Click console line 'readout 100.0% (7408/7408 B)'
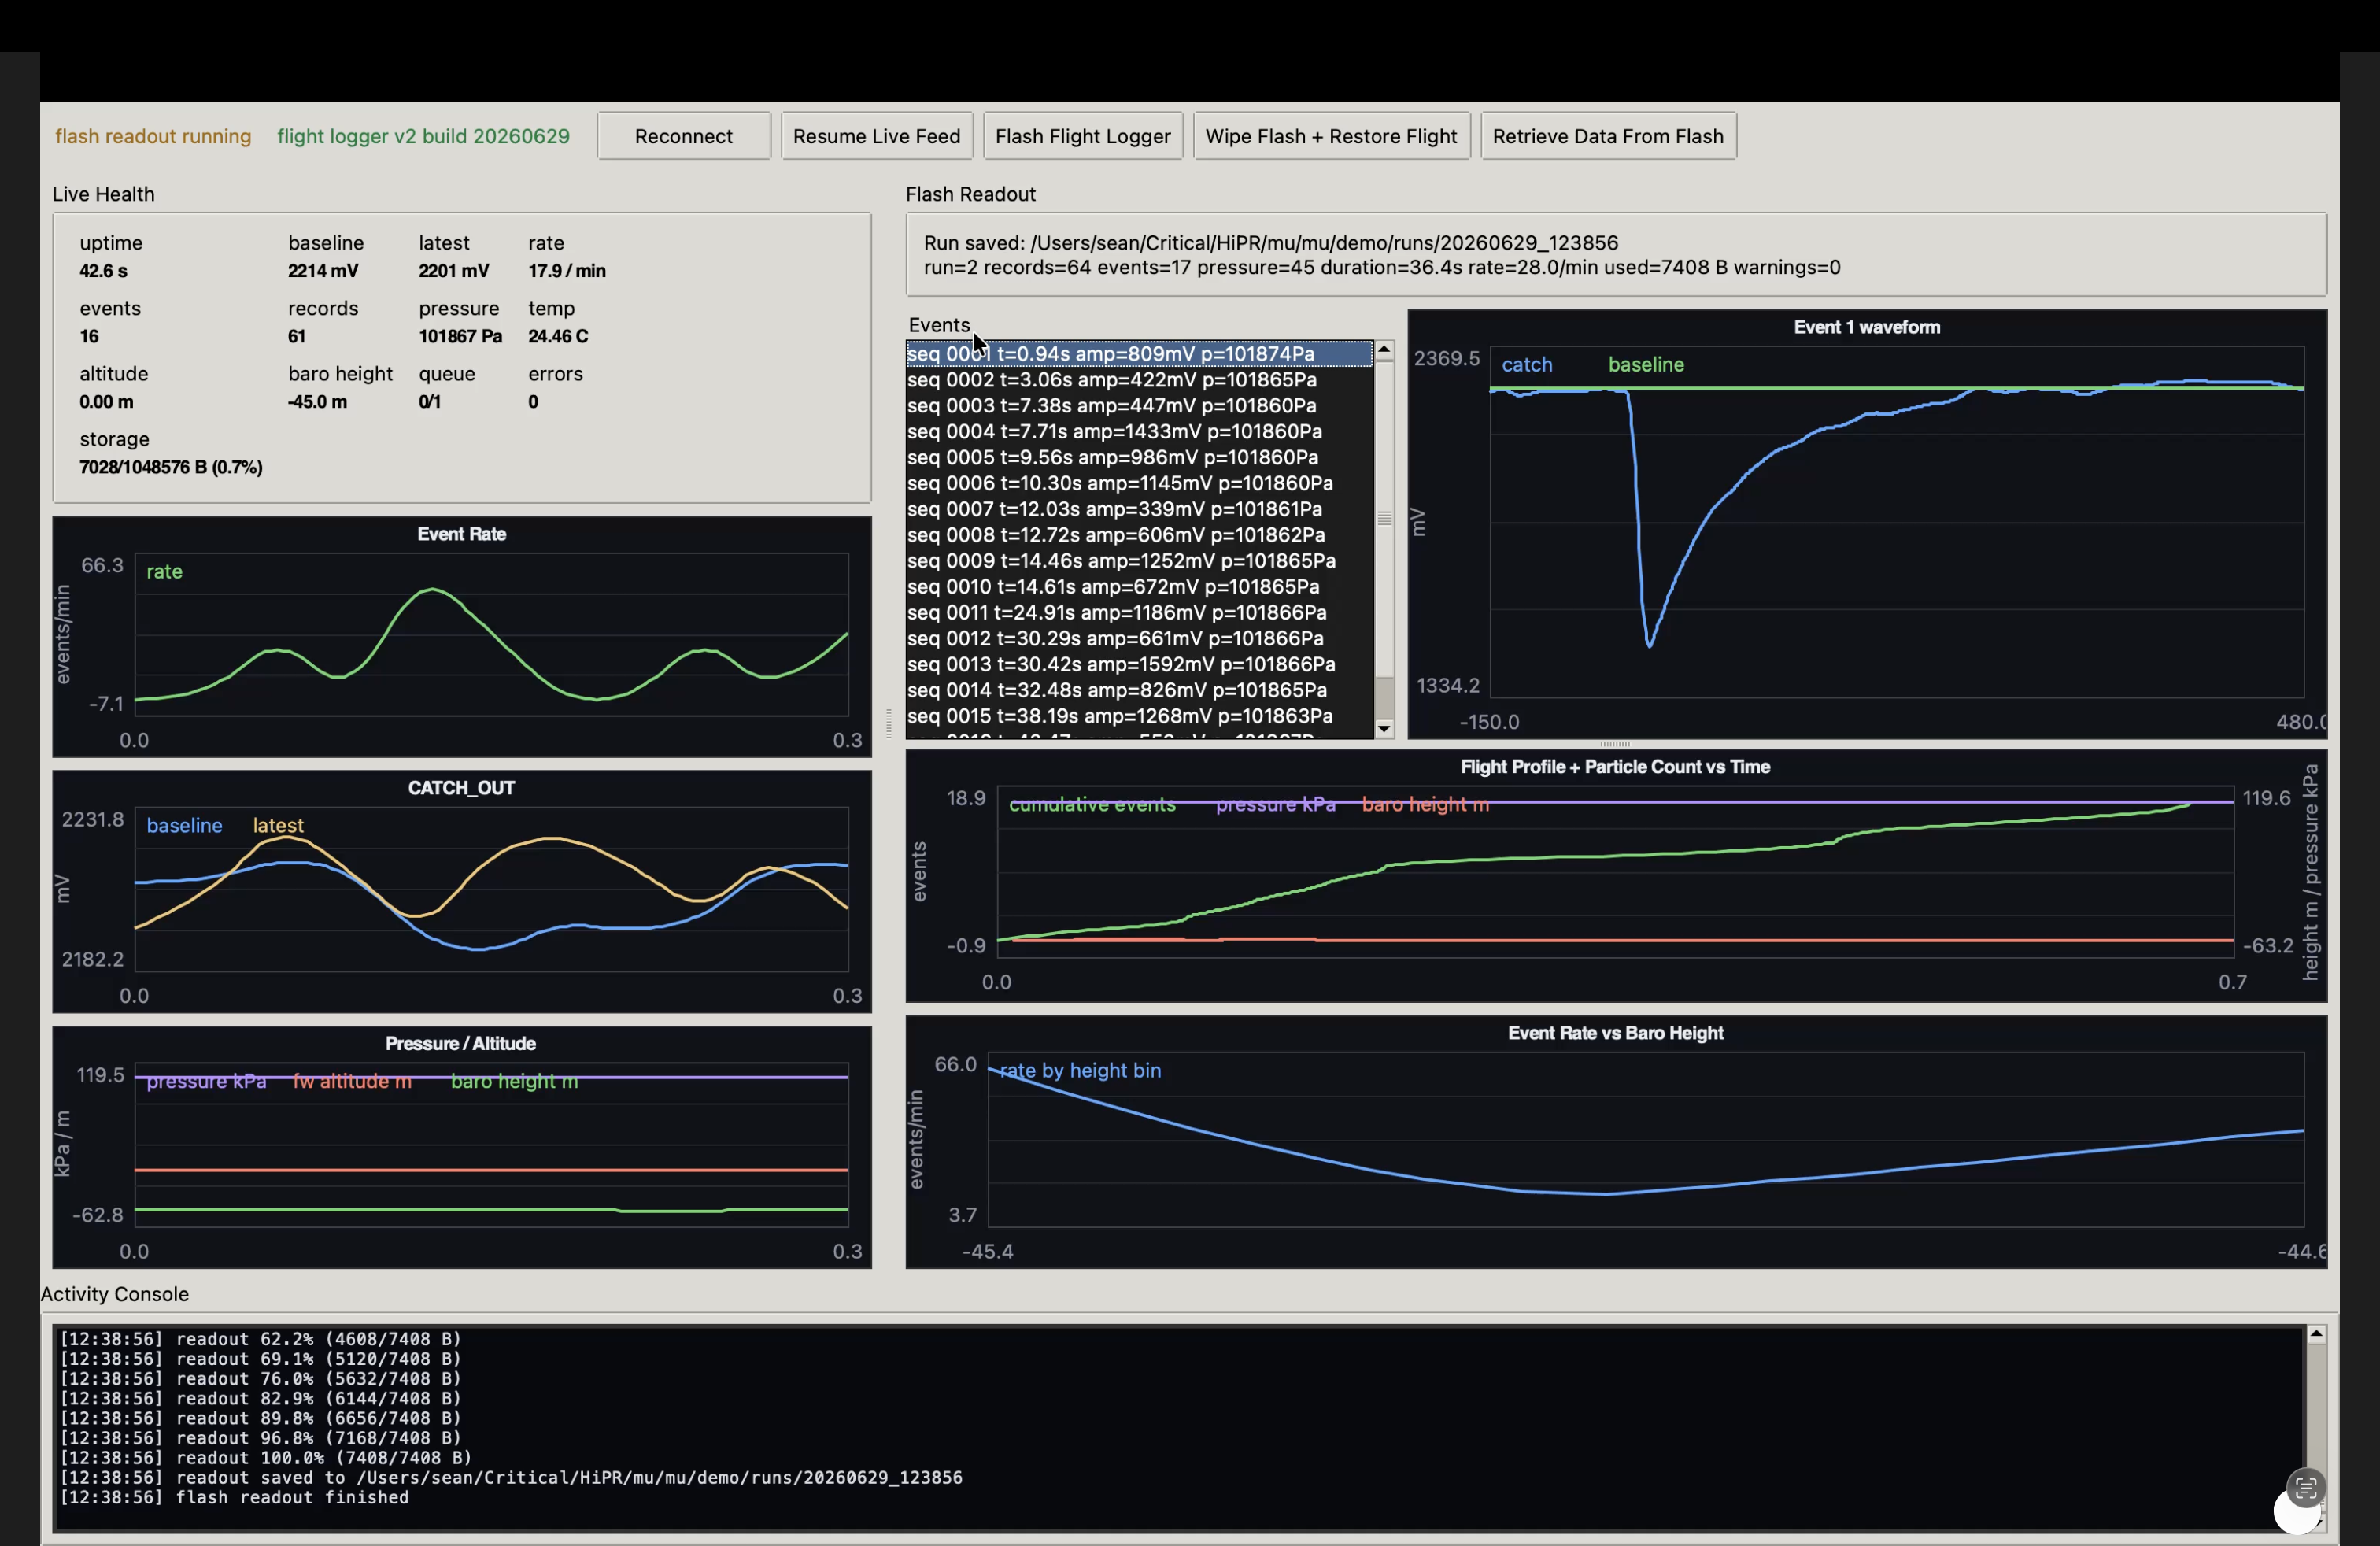The image size is (2380, 1546). pos(265,1458)
